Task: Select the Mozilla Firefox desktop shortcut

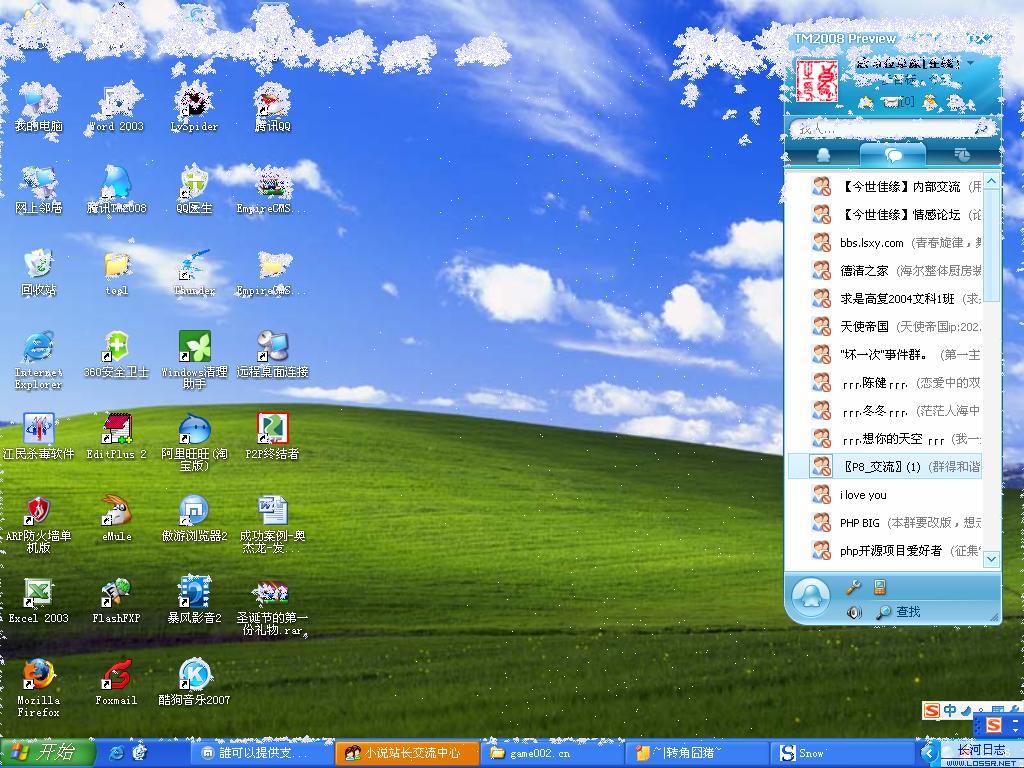Action: pyautogui.click(x=38, y=688)
